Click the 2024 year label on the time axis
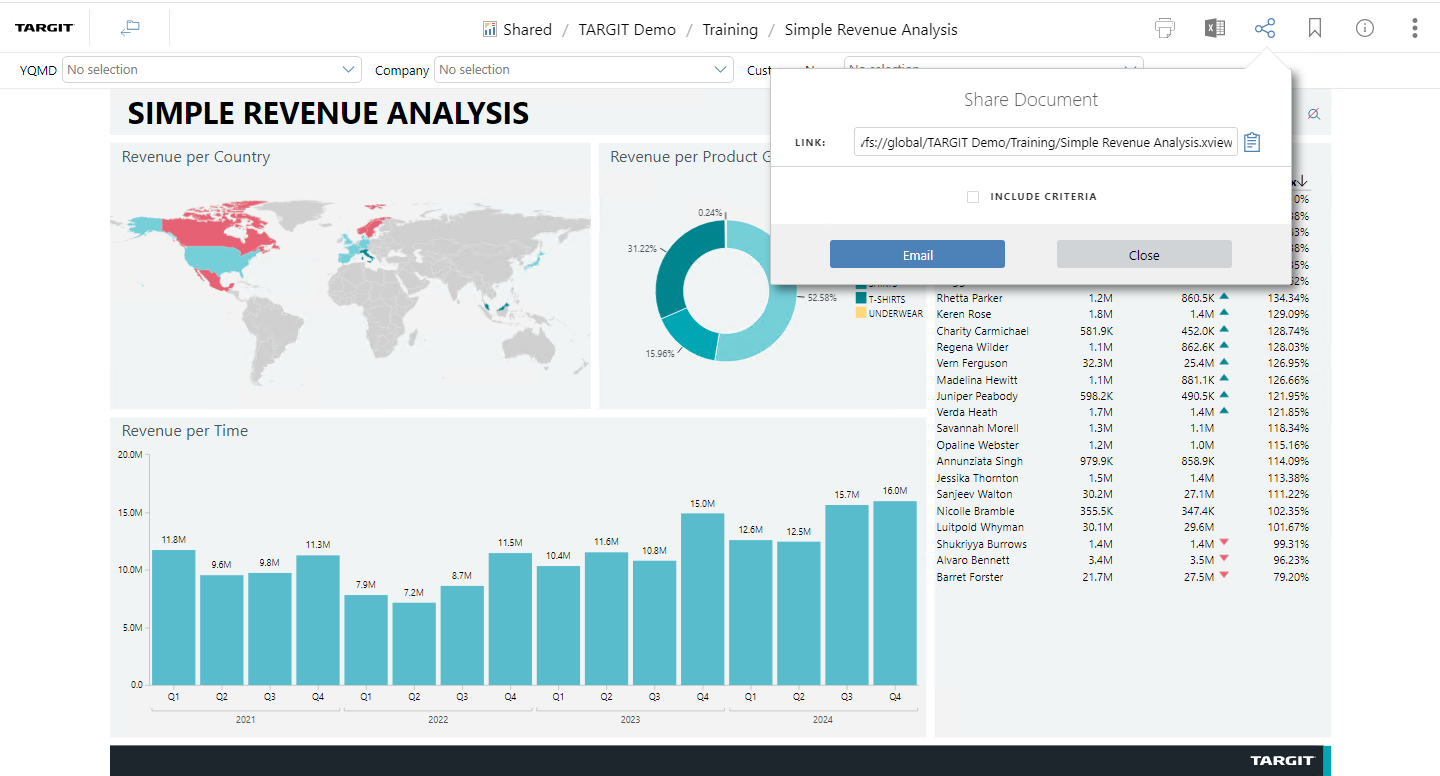The image size is (1440, 776). click(x=822, y=720)
